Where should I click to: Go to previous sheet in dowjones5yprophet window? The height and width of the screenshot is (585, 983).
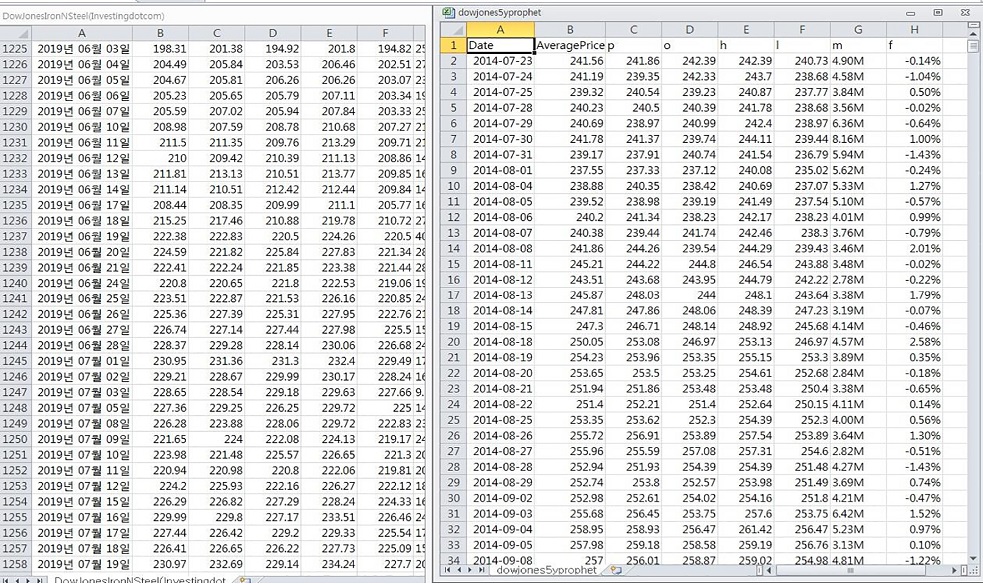pos(460,570)
